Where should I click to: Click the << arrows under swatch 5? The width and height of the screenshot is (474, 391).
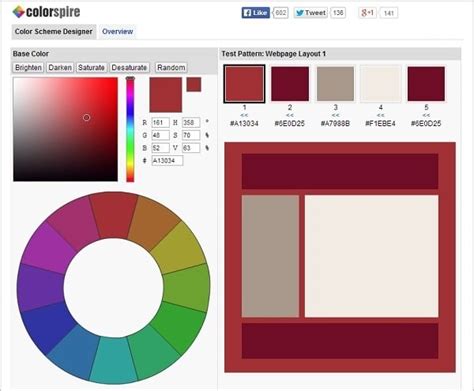point(426,115)
